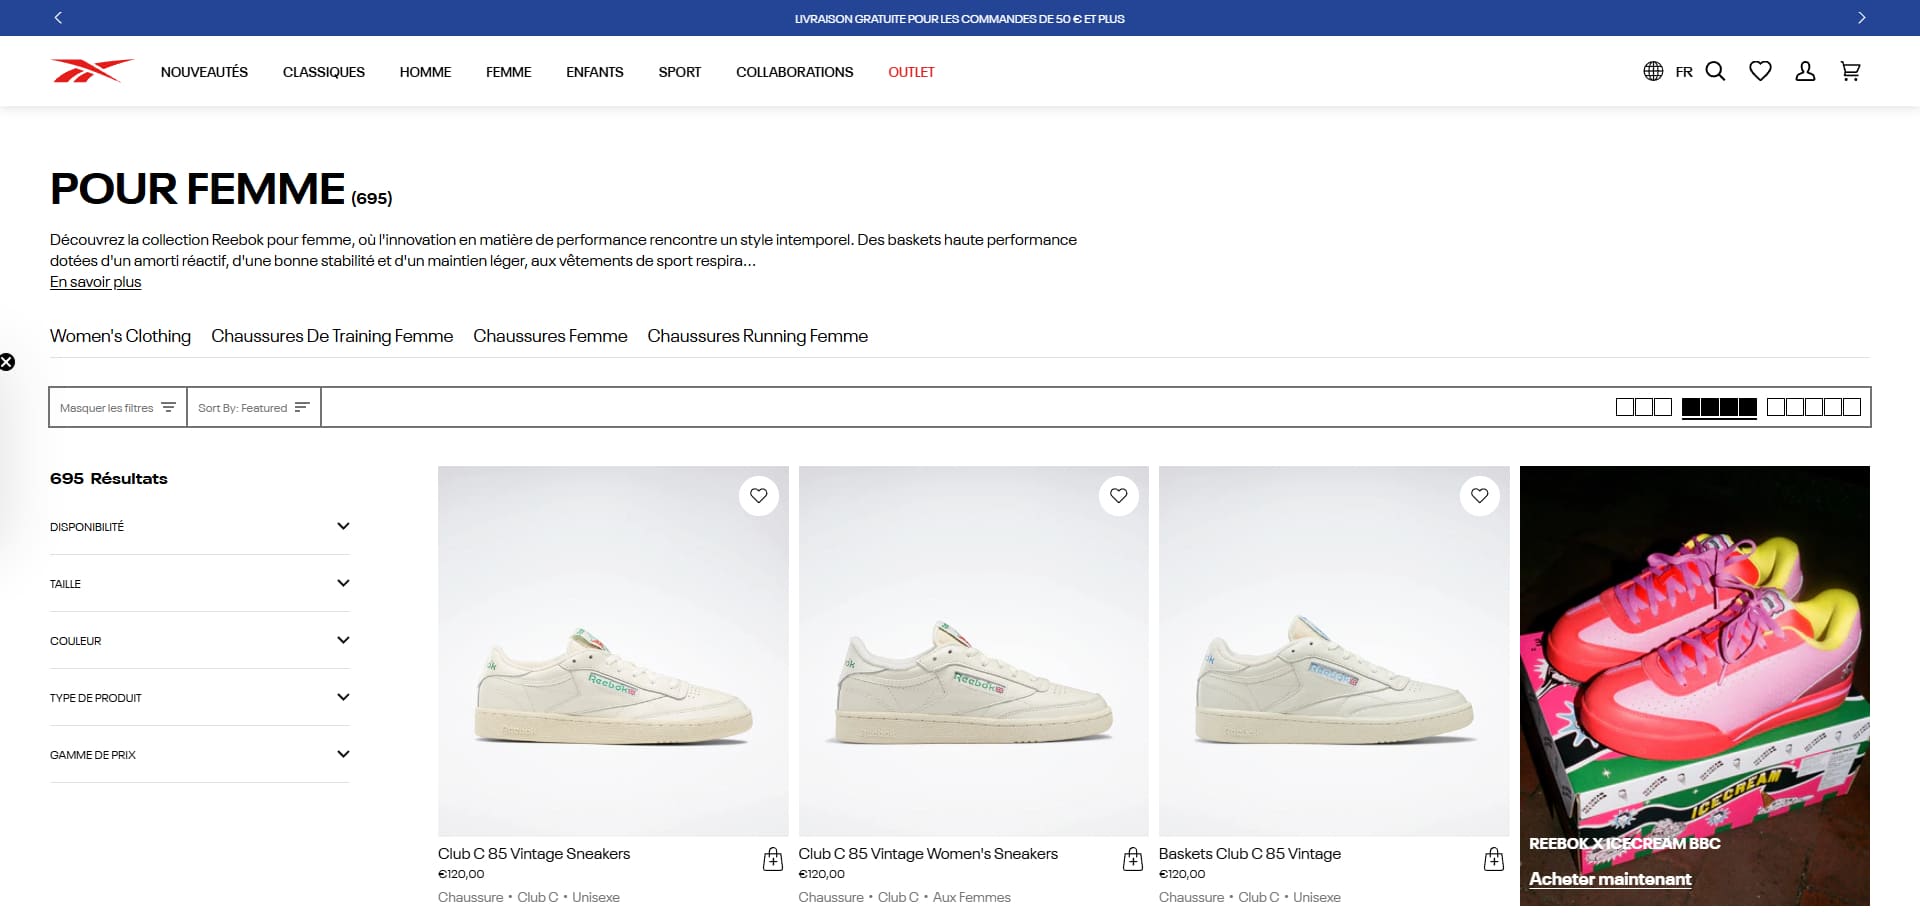Viewport: 1920px width, 919px height.
Task: Show next announcement banner message
Action: point(1861,18)
